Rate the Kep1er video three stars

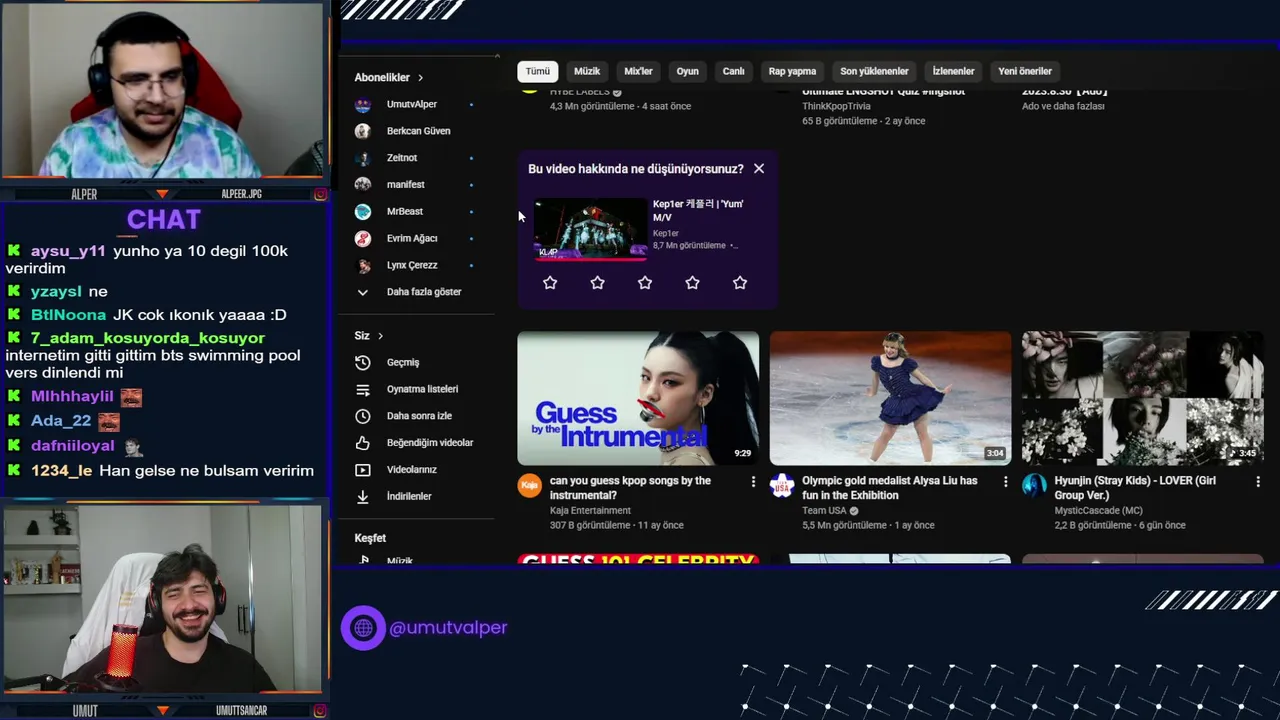pyautogui.click(x=645, y=283)
